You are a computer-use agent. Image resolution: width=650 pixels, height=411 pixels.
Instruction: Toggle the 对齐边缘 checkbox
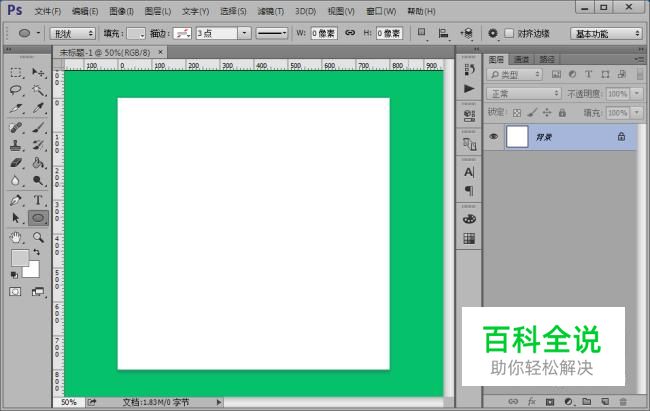[x=509, y=33]
